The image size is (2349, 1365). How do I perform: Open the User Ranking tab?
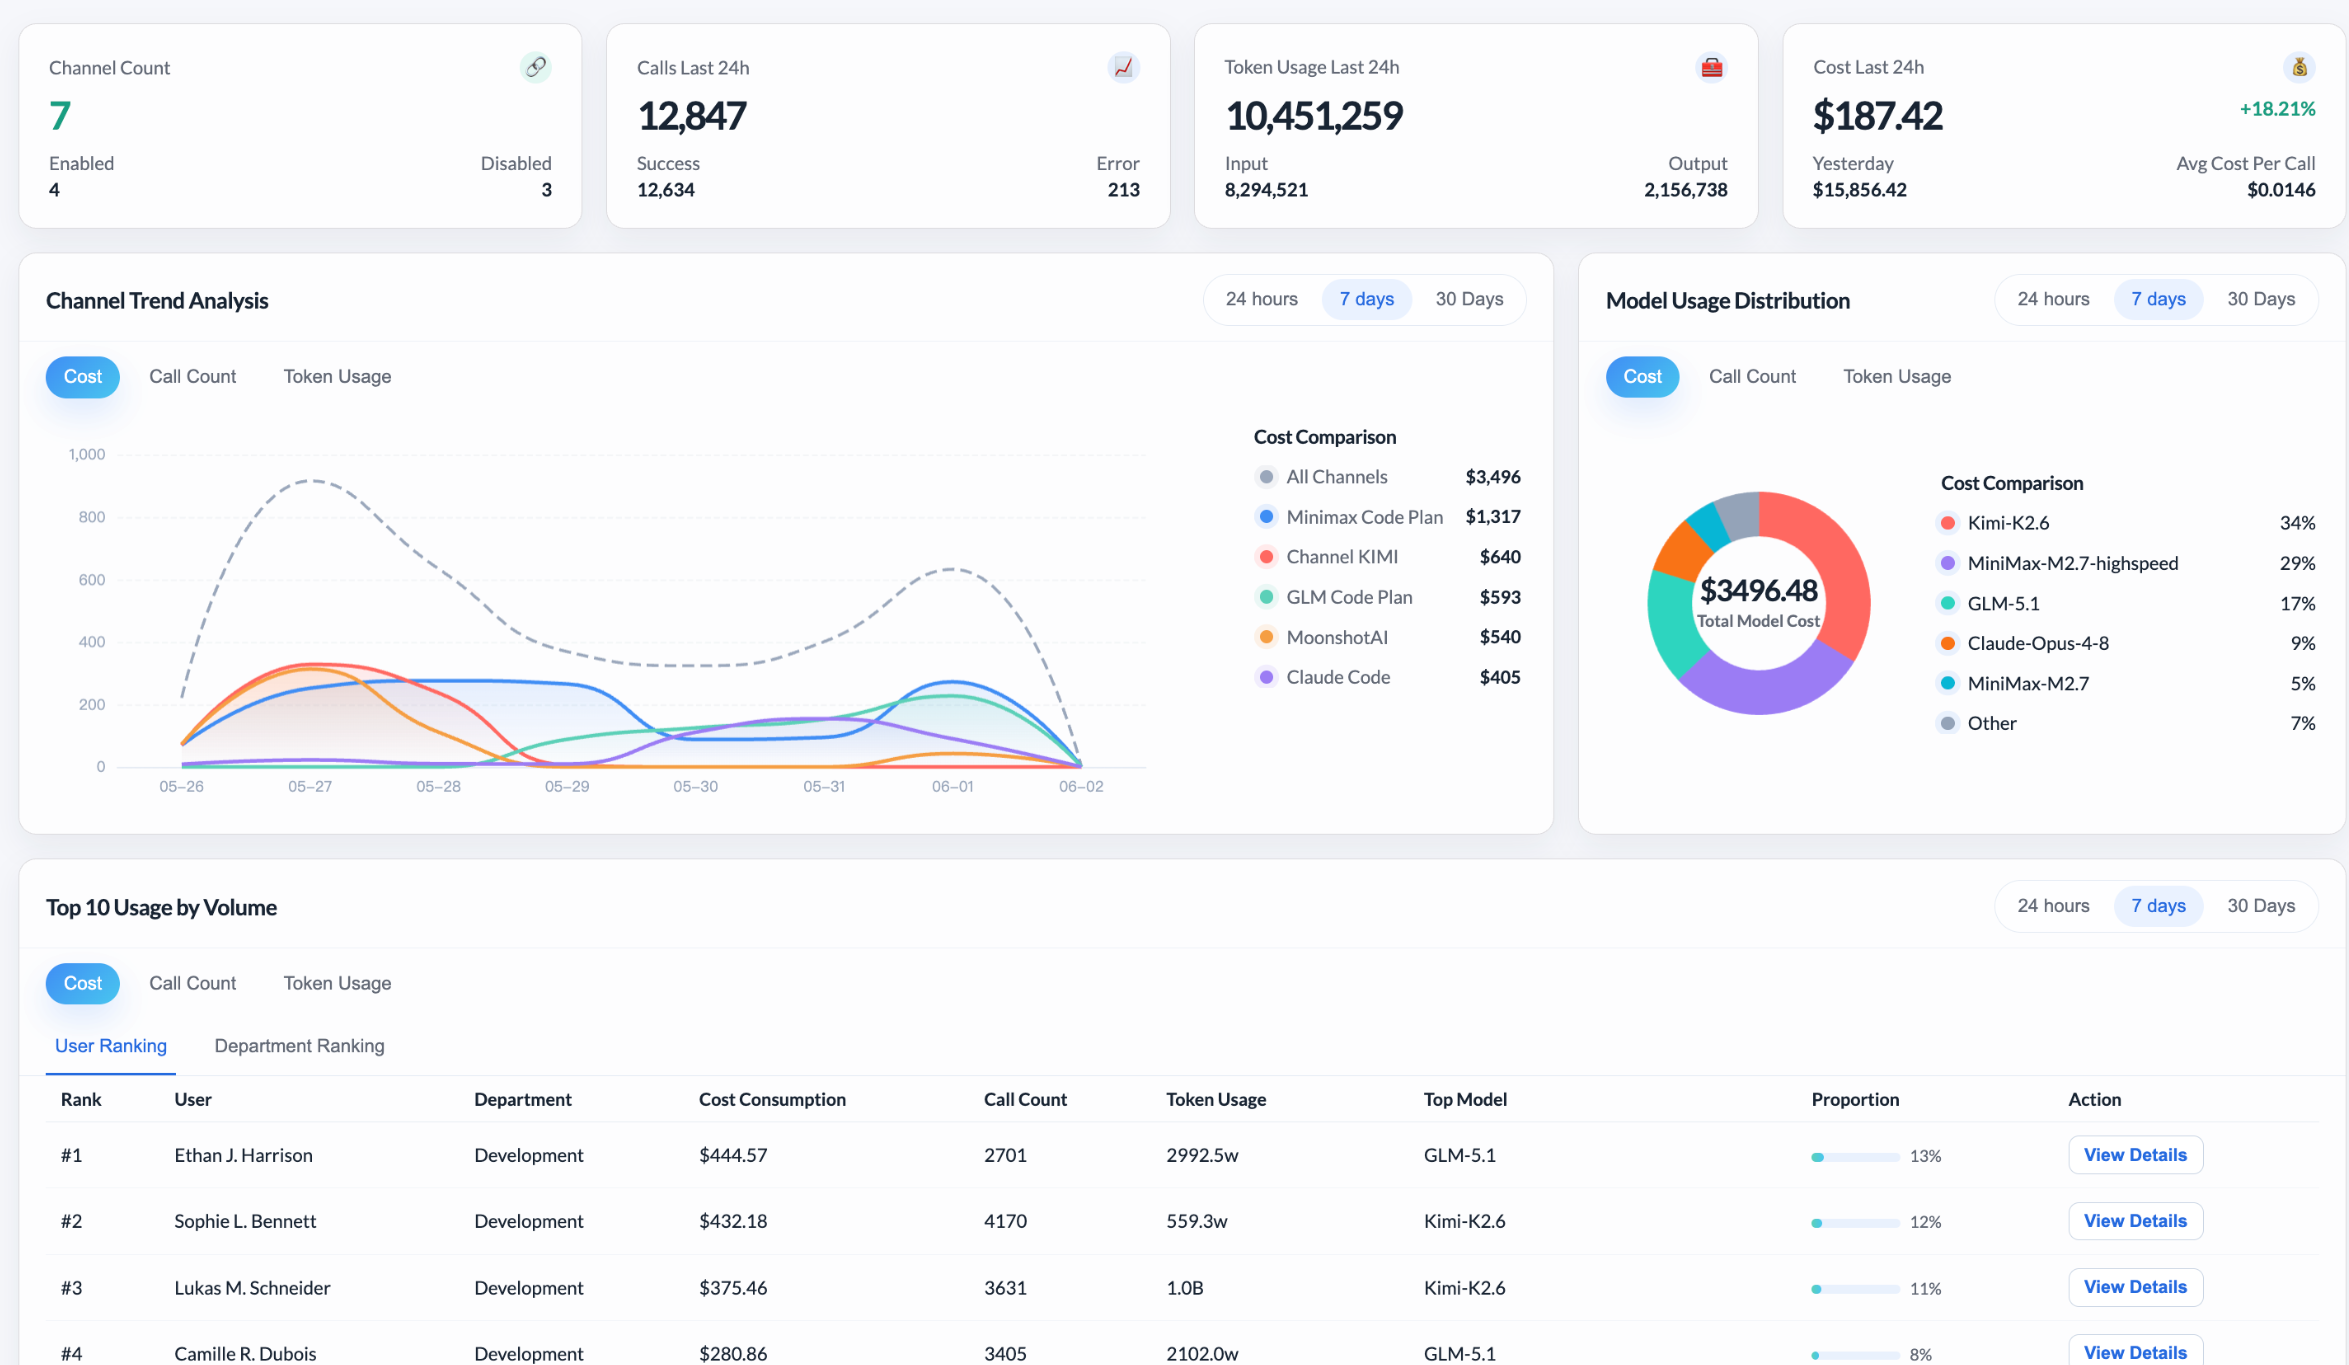click(111, 1046)
